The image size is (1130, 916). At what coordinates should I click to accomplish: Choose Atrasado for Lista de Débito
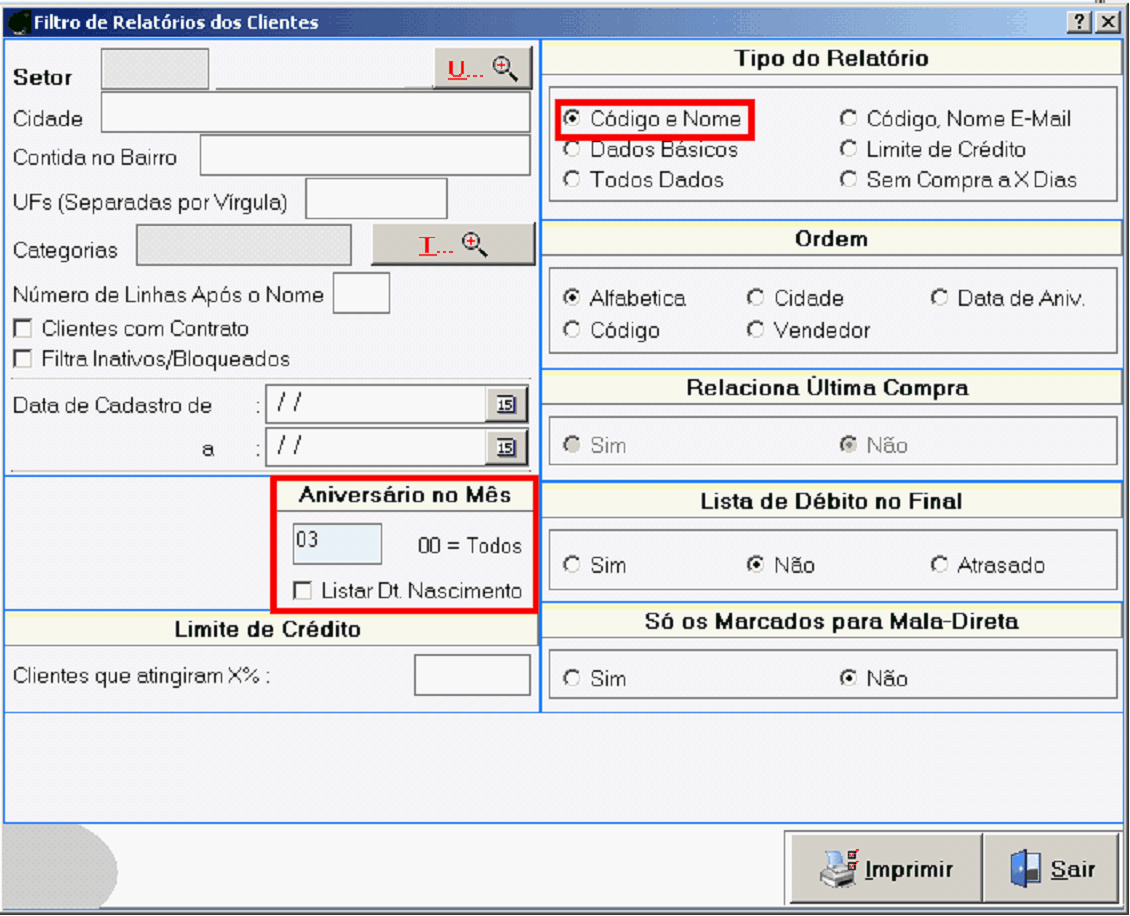pos(939,565)
